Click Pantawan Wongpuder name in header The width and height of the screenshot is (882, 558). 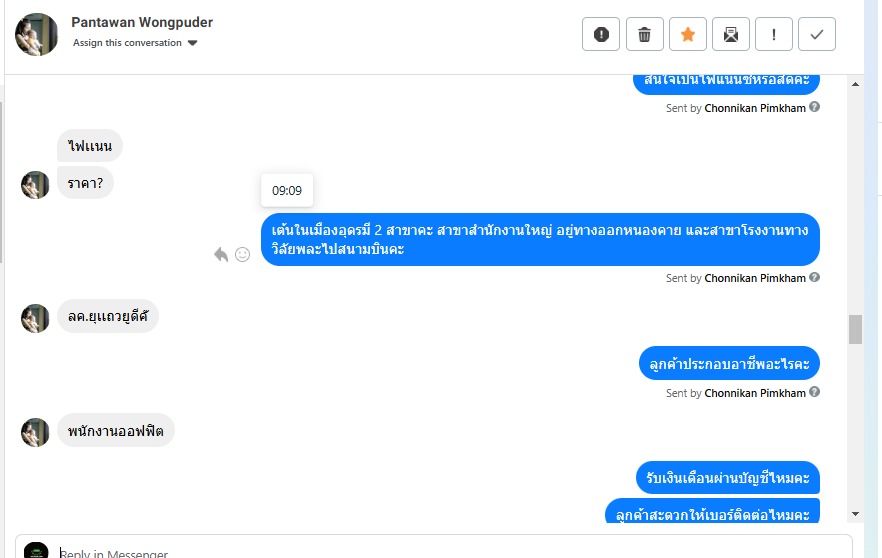[x=142, y=22]
